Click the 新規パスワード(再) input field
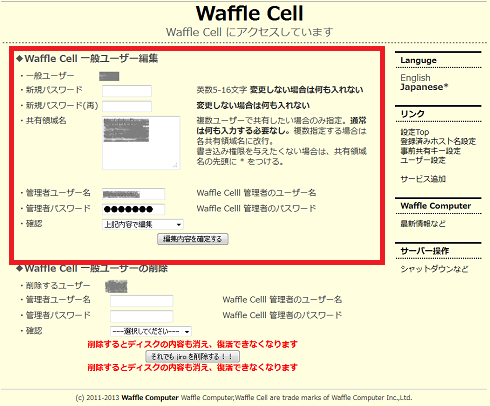This screenshot has width=490, height=406. pos(127,106)
